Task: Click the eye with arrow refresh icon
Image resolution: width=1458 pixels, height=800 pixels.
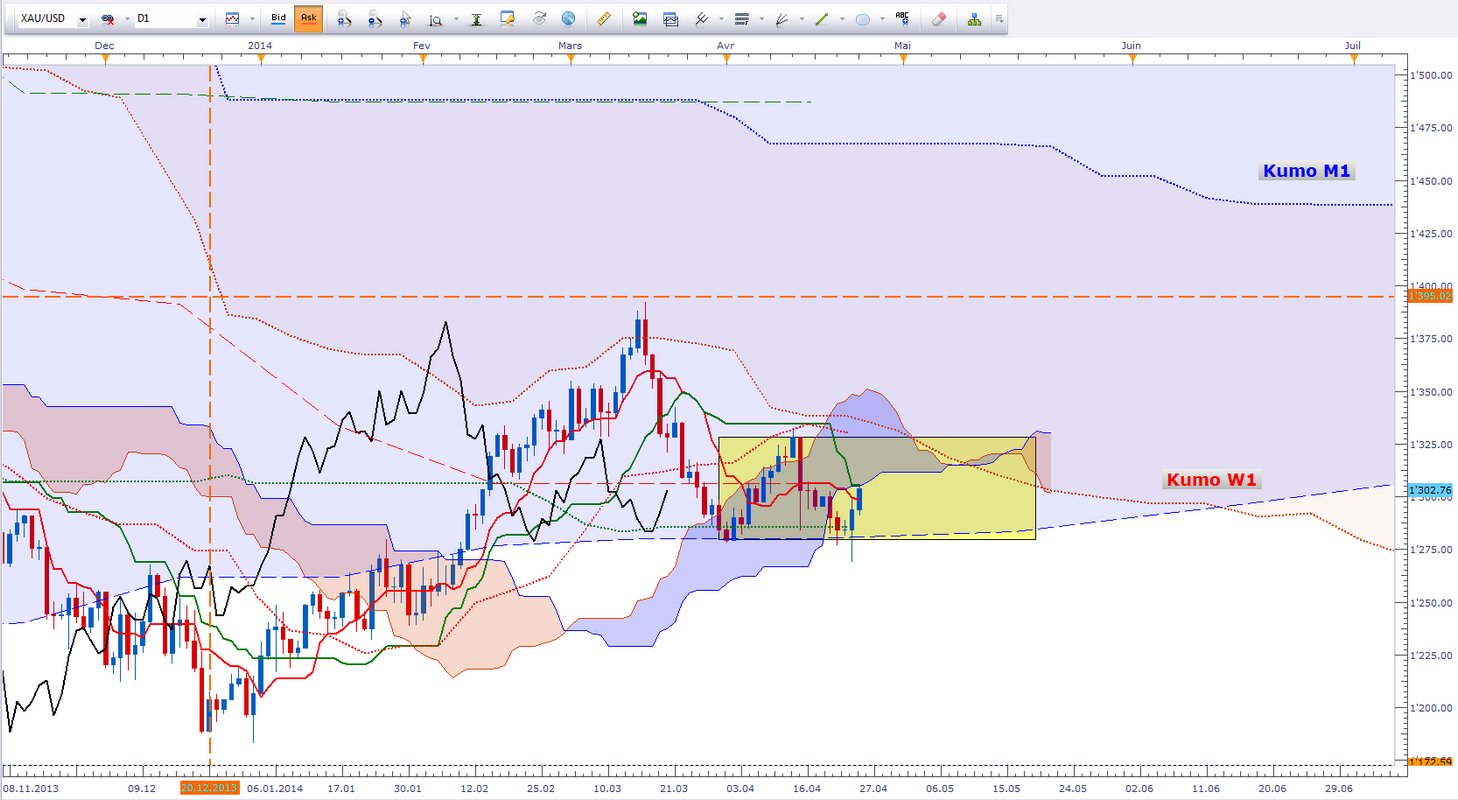Action: tap(538, 19)
